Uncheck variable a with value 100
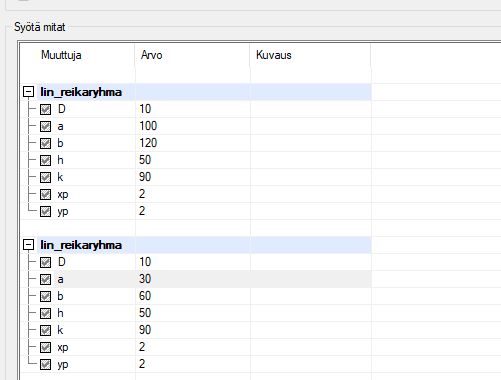 click(45, 126)
